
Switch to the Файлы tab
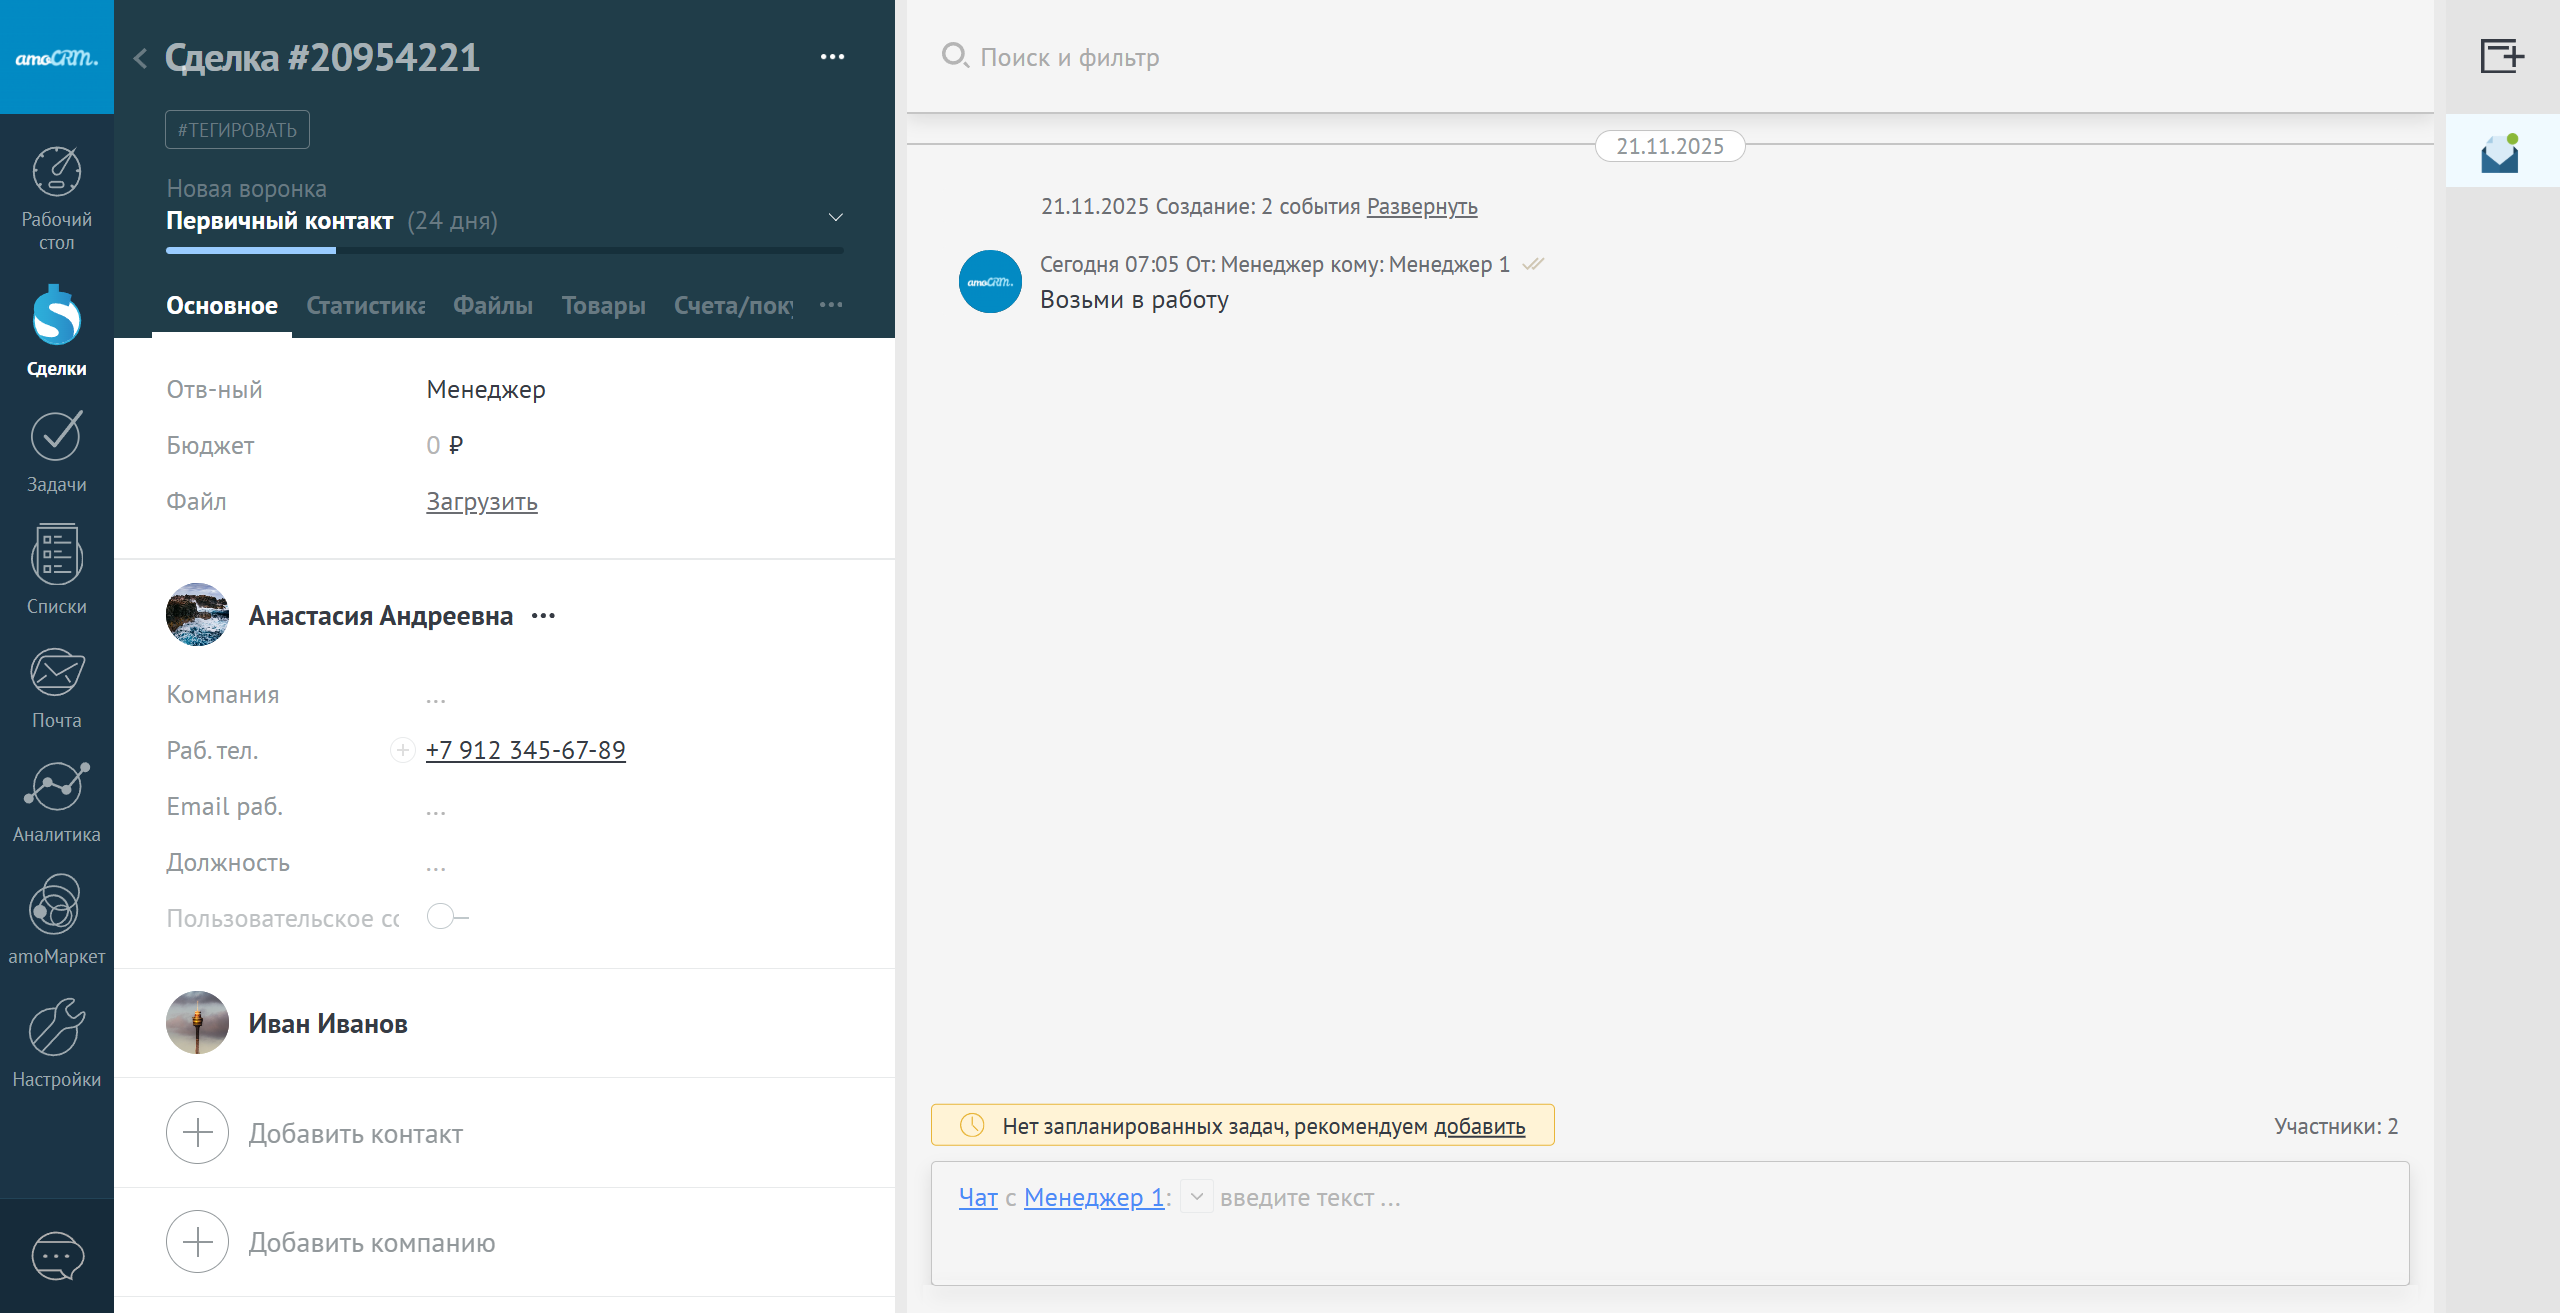pos(492,306)
